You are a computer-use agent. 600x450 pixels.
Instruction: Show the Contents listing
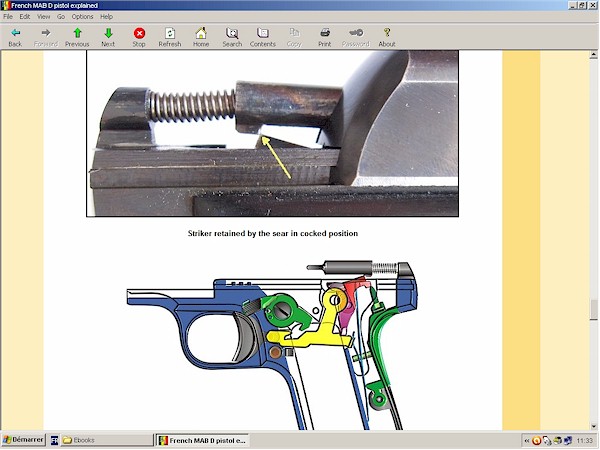tap(263, 38)
